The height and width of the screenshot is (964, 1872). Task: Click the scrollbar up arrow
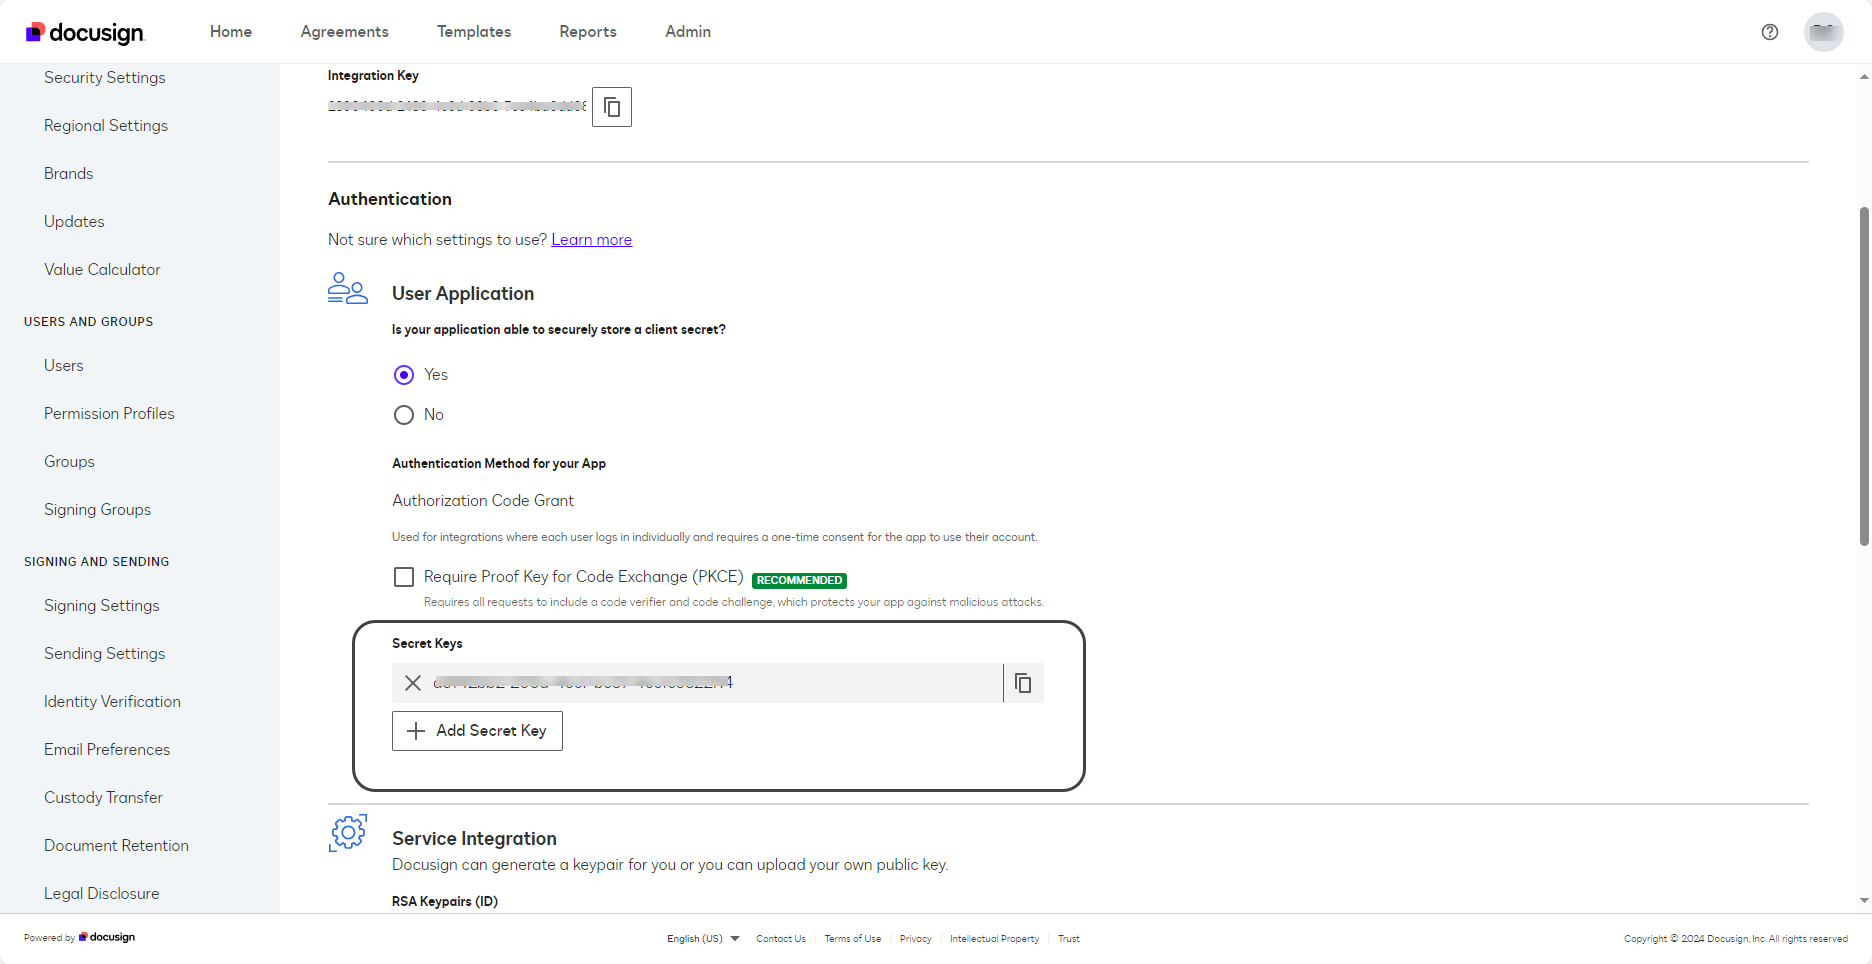coord(1864,76)
